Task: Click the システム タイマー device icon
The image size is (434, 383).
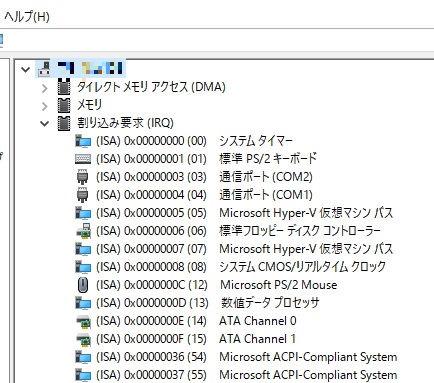Action: point(83,141)
